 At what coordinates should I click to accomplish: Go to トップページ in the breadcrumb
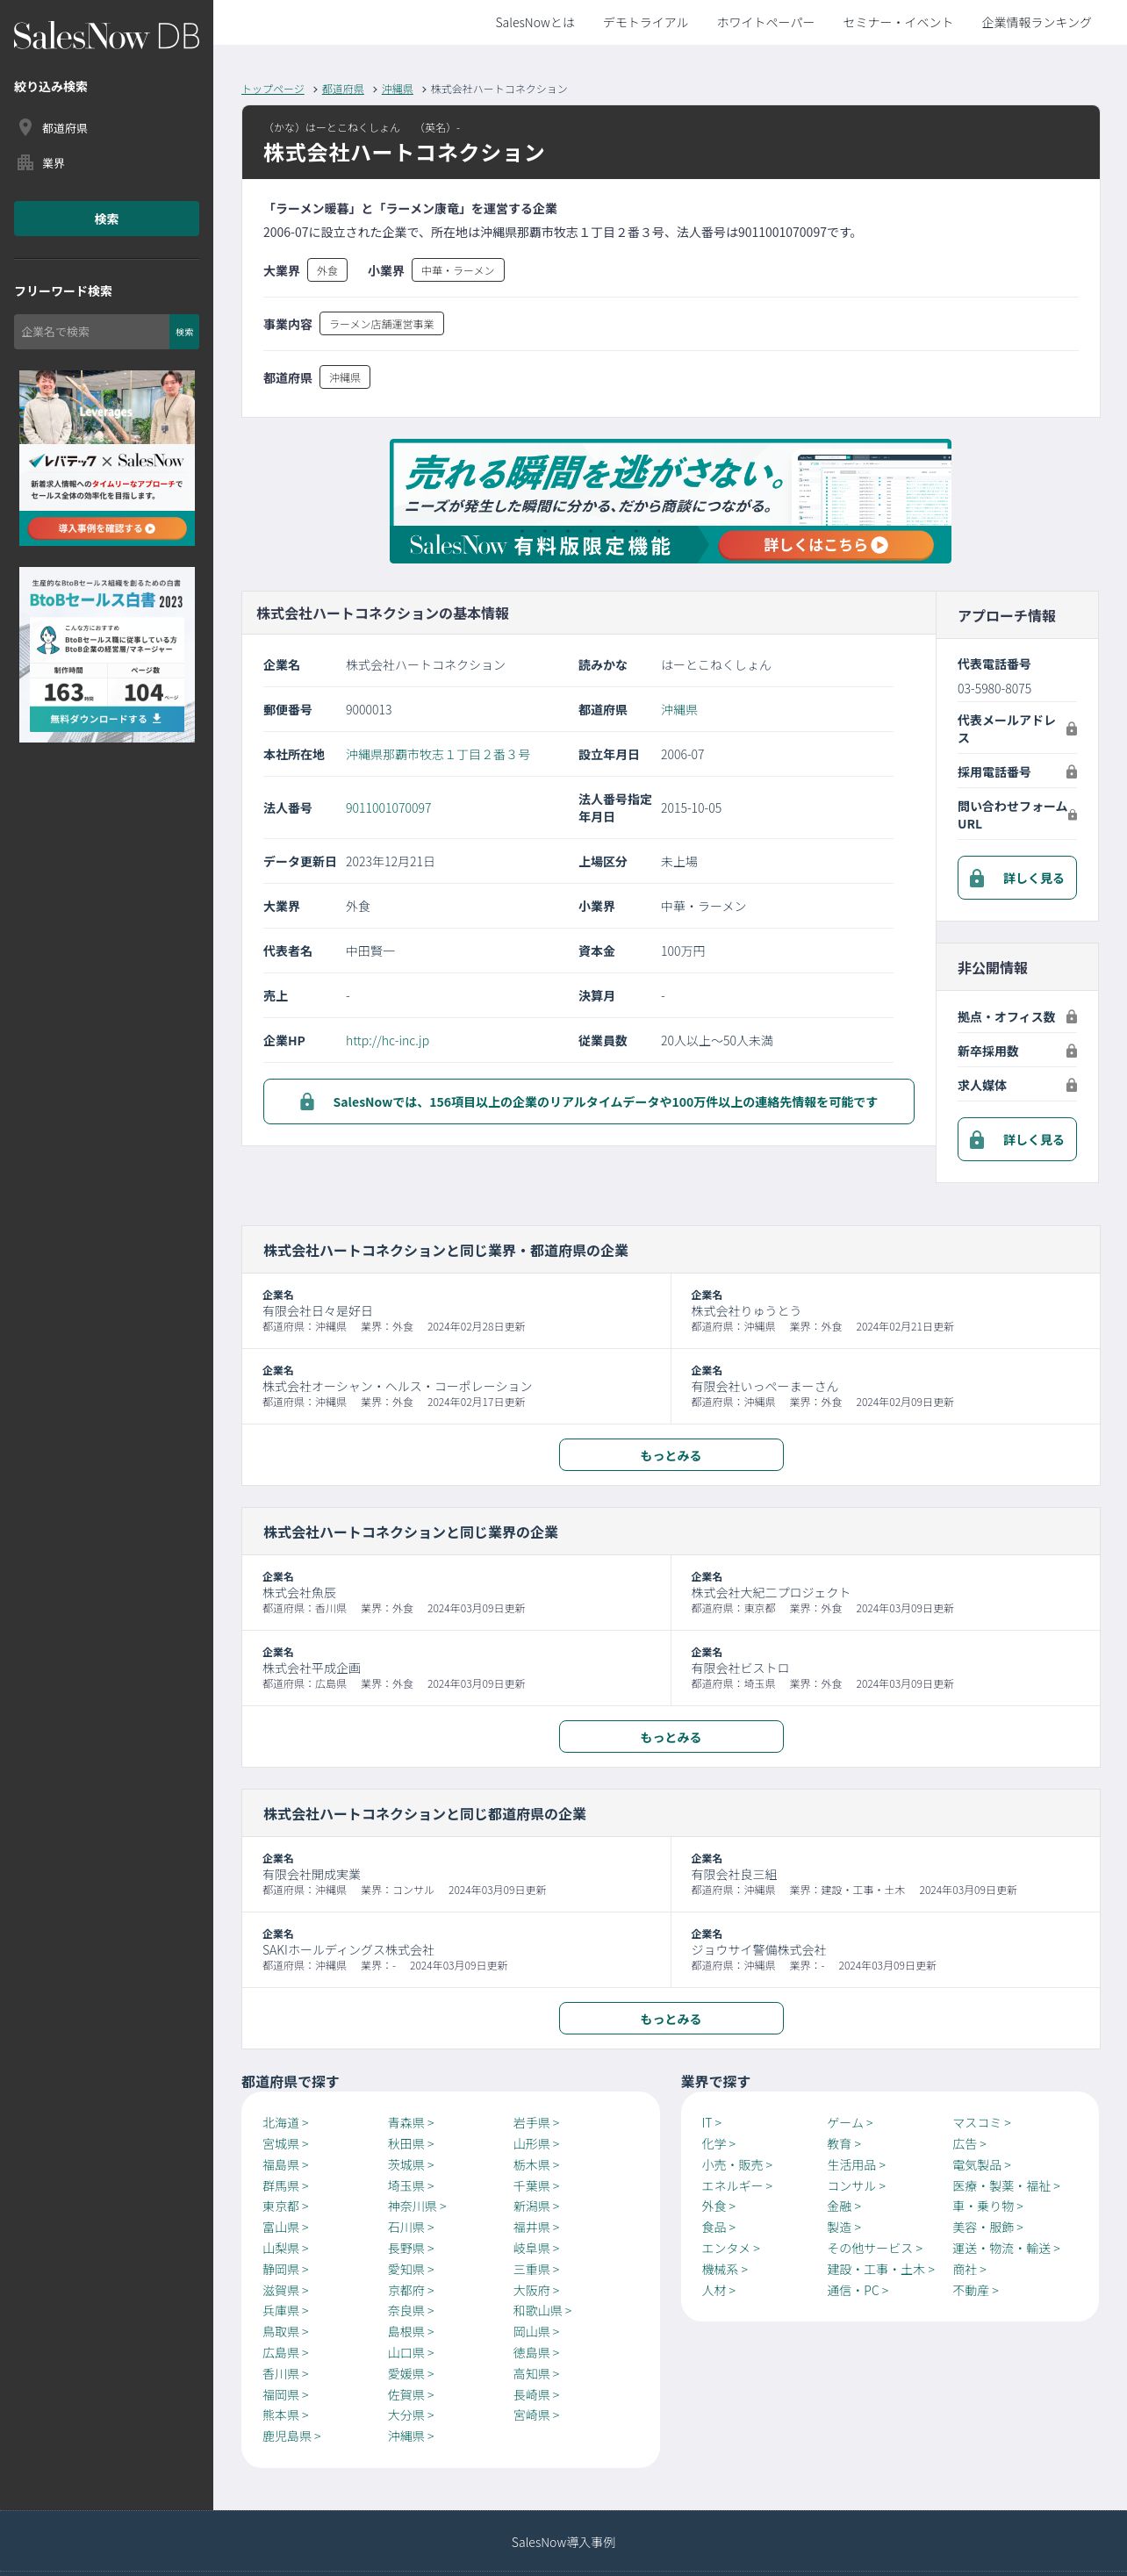click(x=273, y=89)
